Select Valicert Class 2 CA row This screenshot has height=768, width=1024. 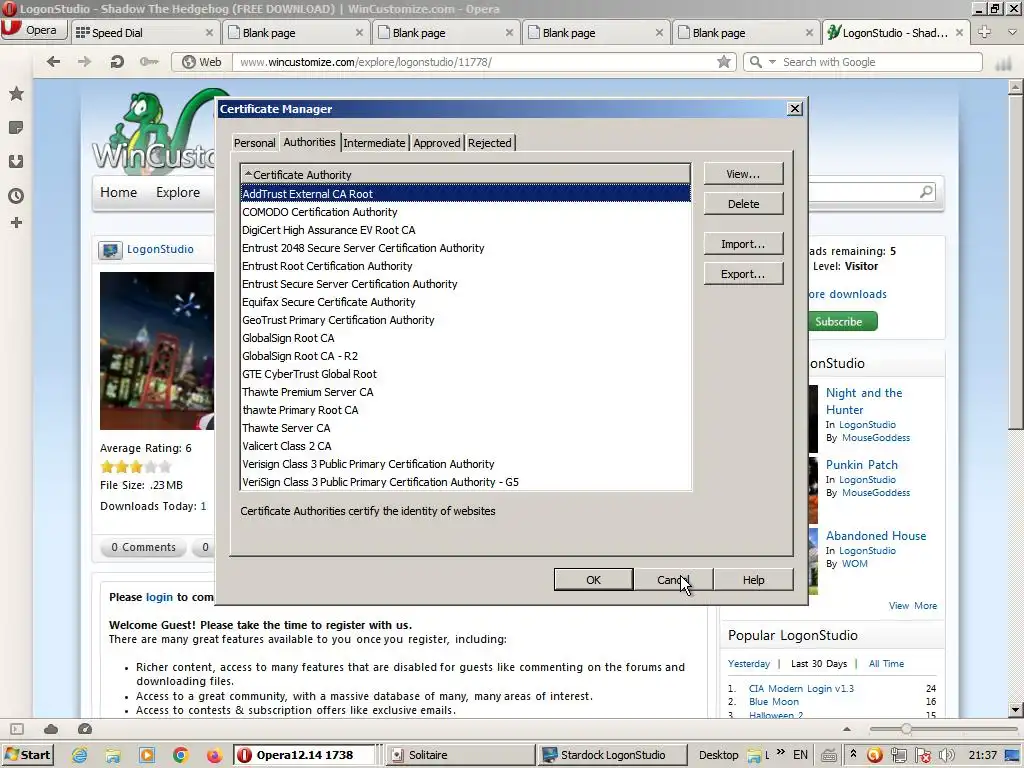(x=466, y=446)
